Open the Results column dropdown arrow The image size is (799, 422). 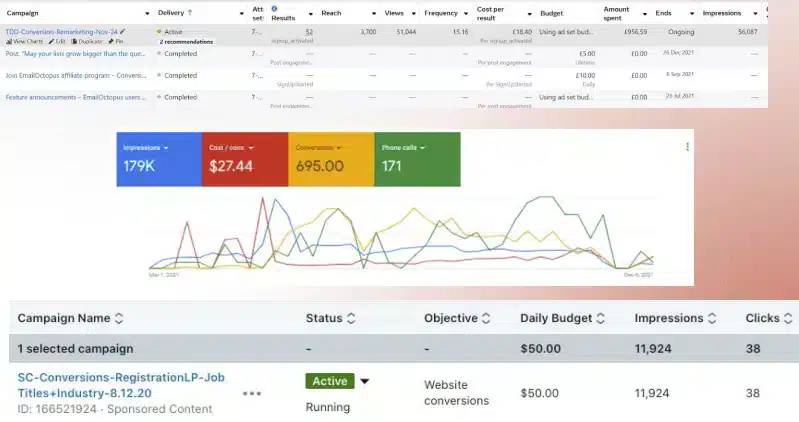310,14
